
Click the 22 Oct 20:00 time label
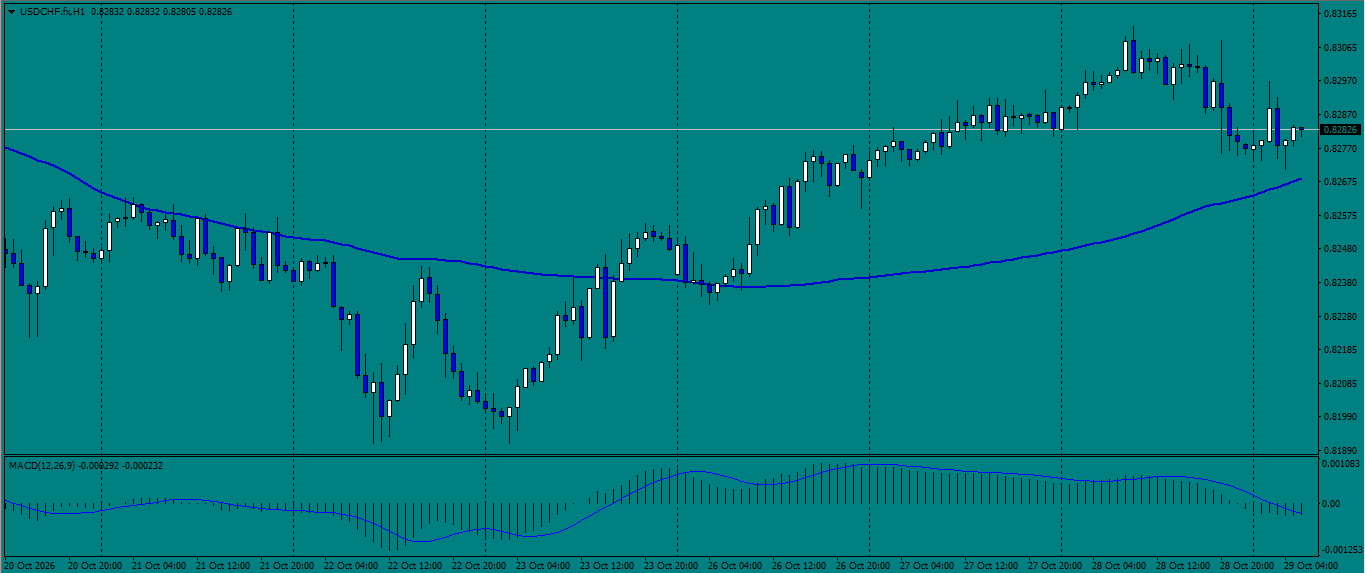(x=479, y=565)
